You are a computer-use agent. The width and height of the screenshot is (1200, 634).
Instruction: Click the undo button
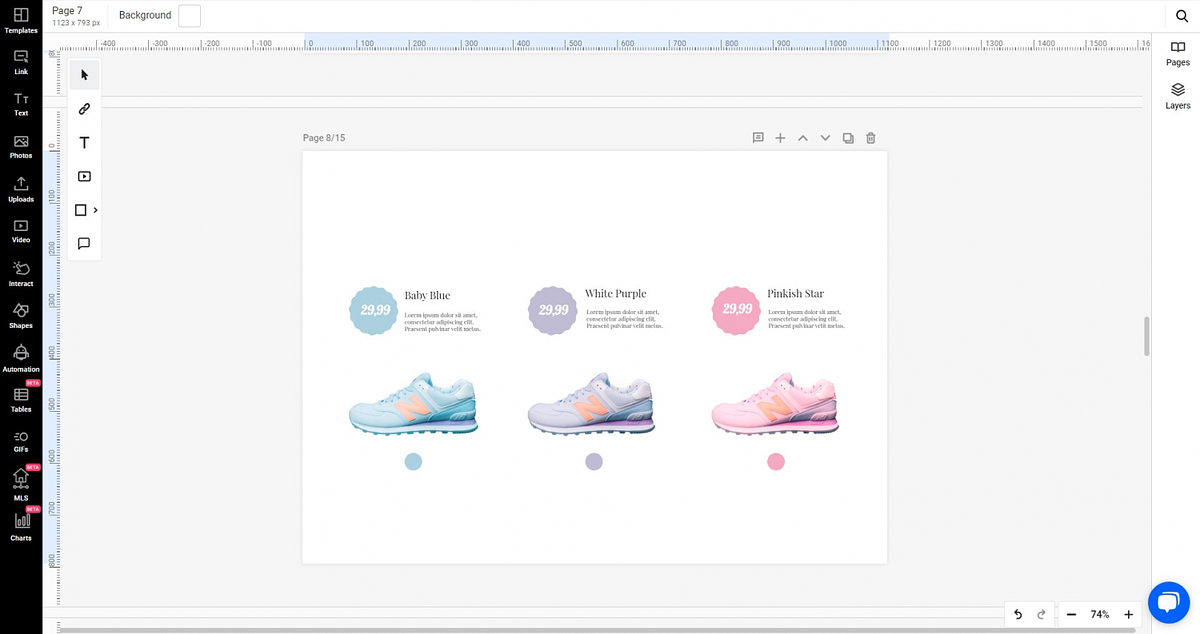pos(1018,614)
